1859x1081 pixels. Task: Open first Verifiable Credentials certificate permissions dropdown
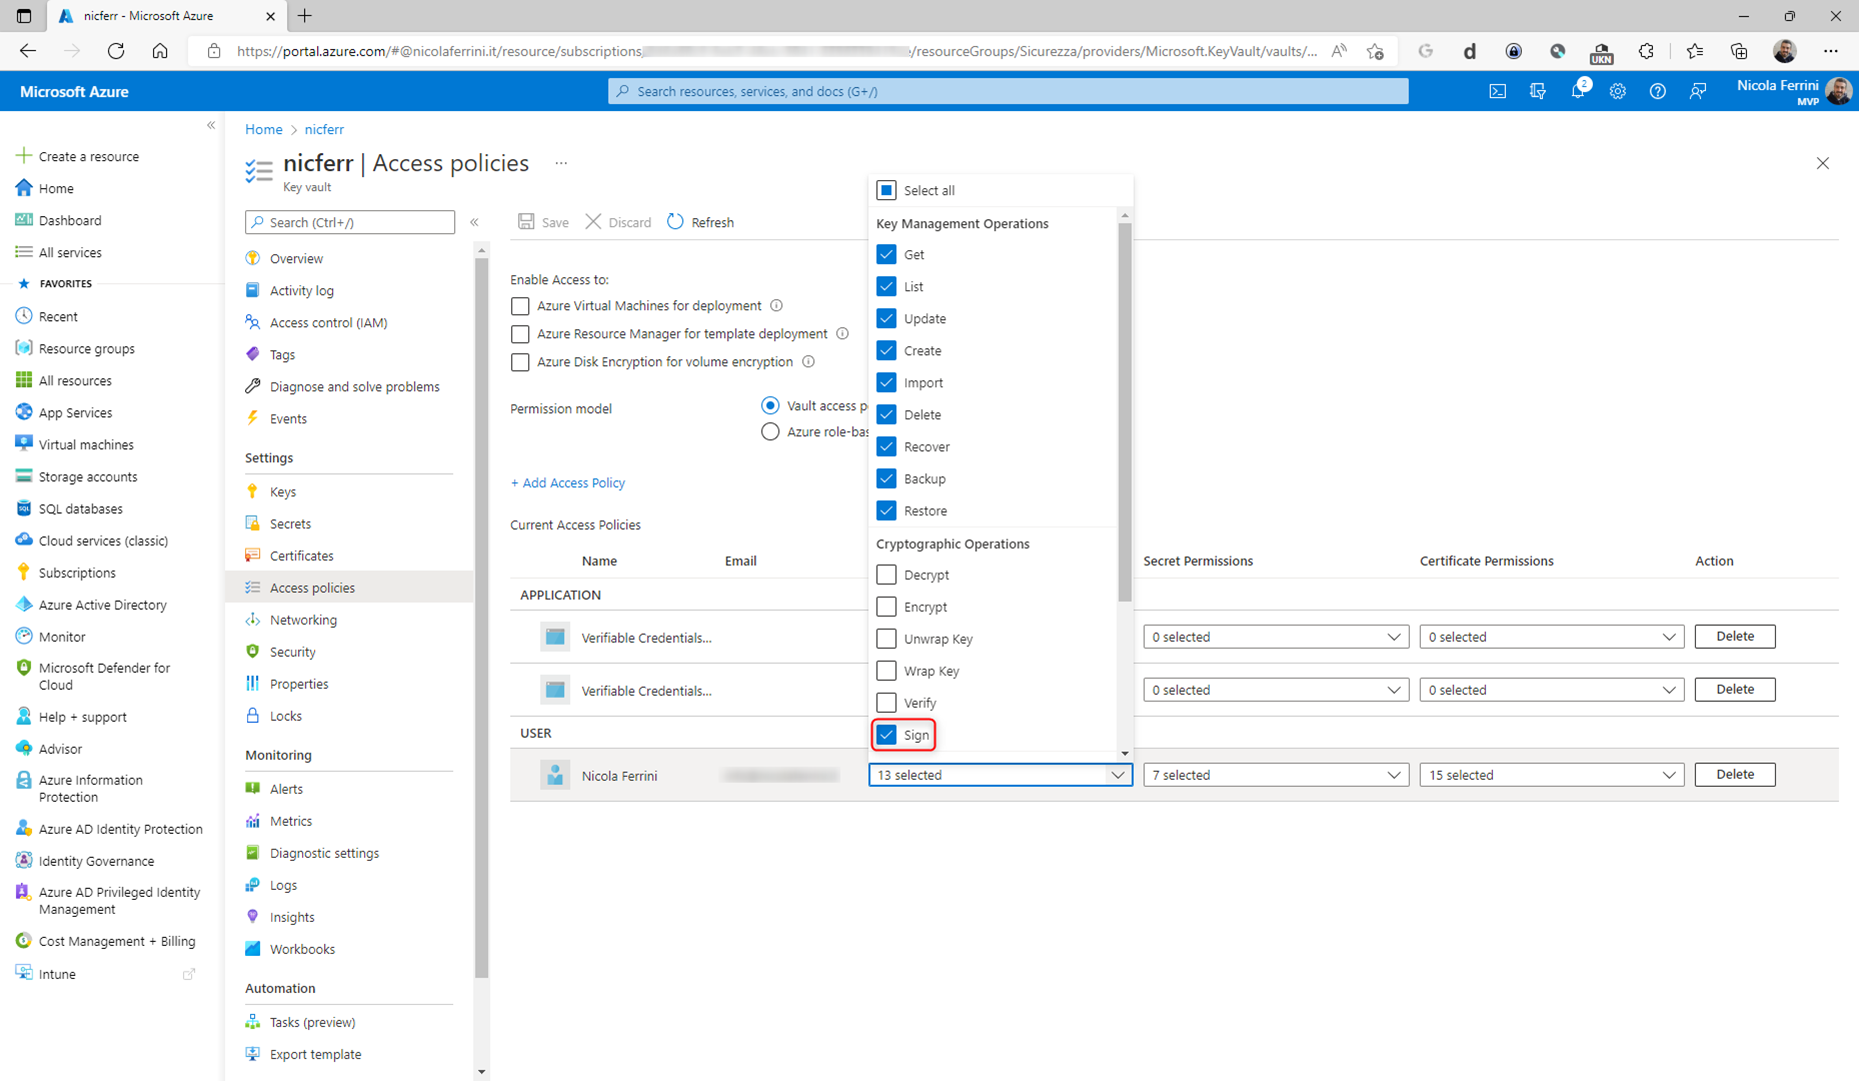tap(1552, 637)
